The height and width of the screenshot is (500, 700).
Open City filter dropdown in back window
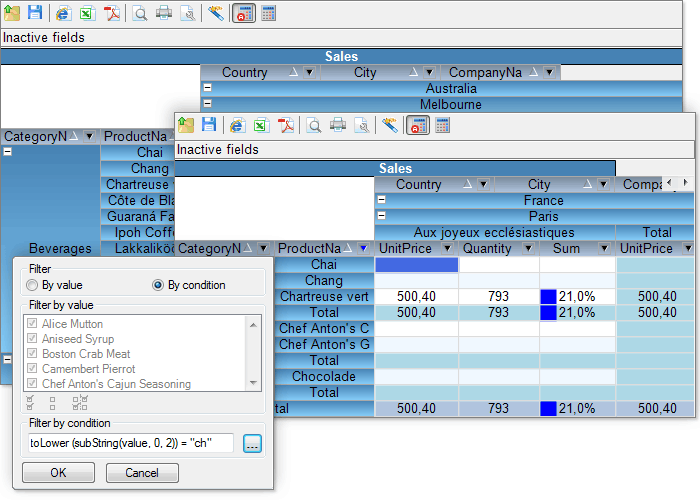tap(429, 72)
